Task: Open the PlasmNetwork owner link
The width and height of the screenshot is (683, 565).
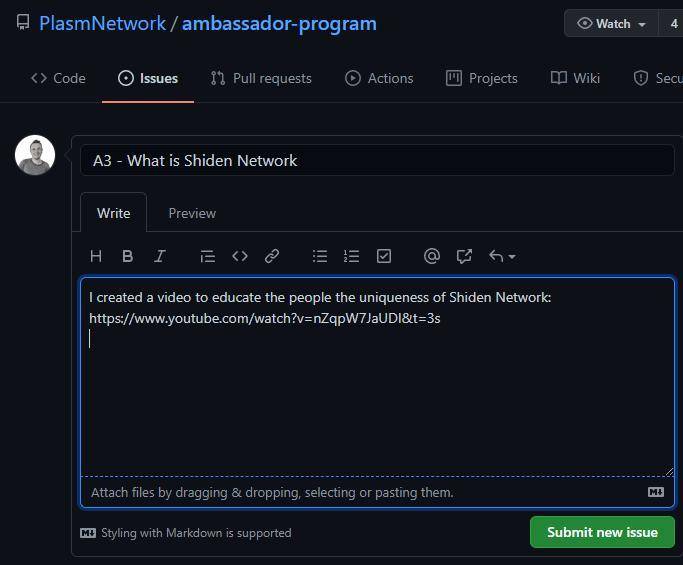Action: click(x=102, y=24)
